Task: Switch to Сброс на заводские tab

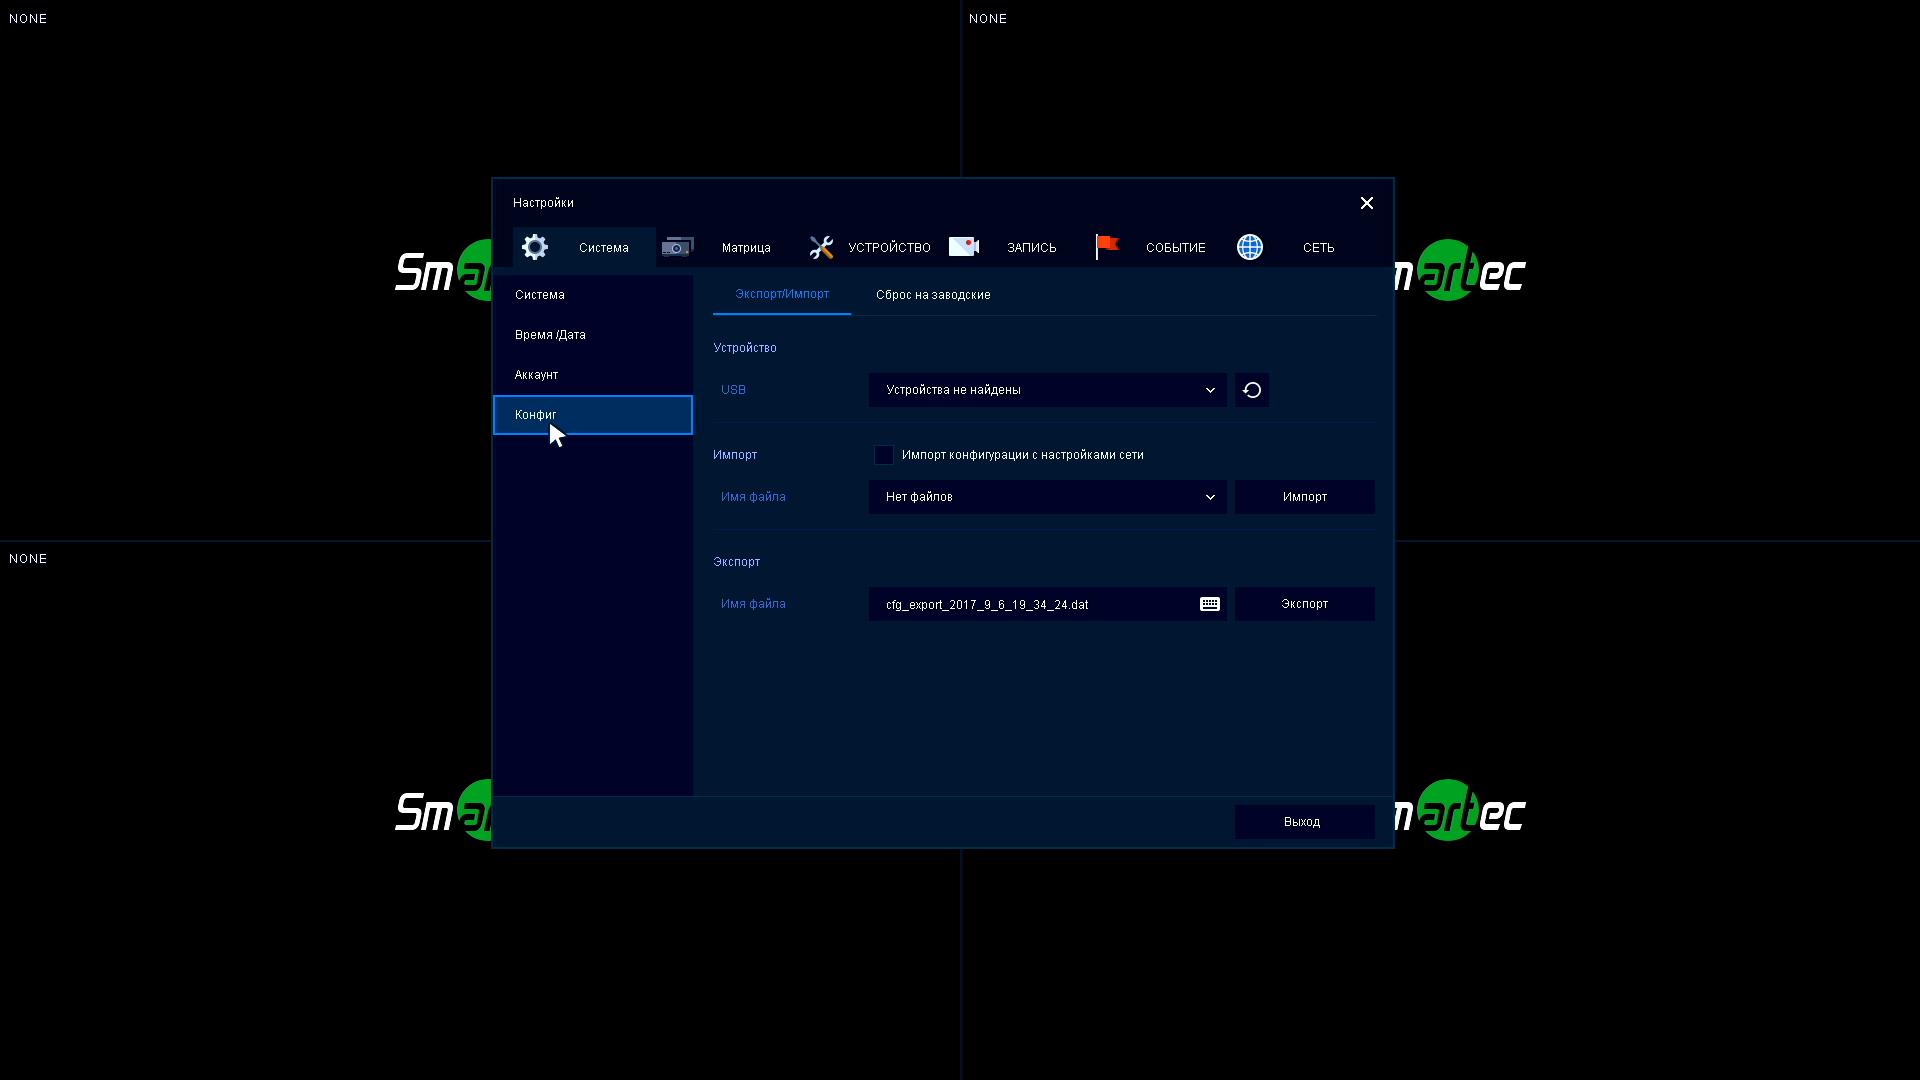Action: coord(933,295)
